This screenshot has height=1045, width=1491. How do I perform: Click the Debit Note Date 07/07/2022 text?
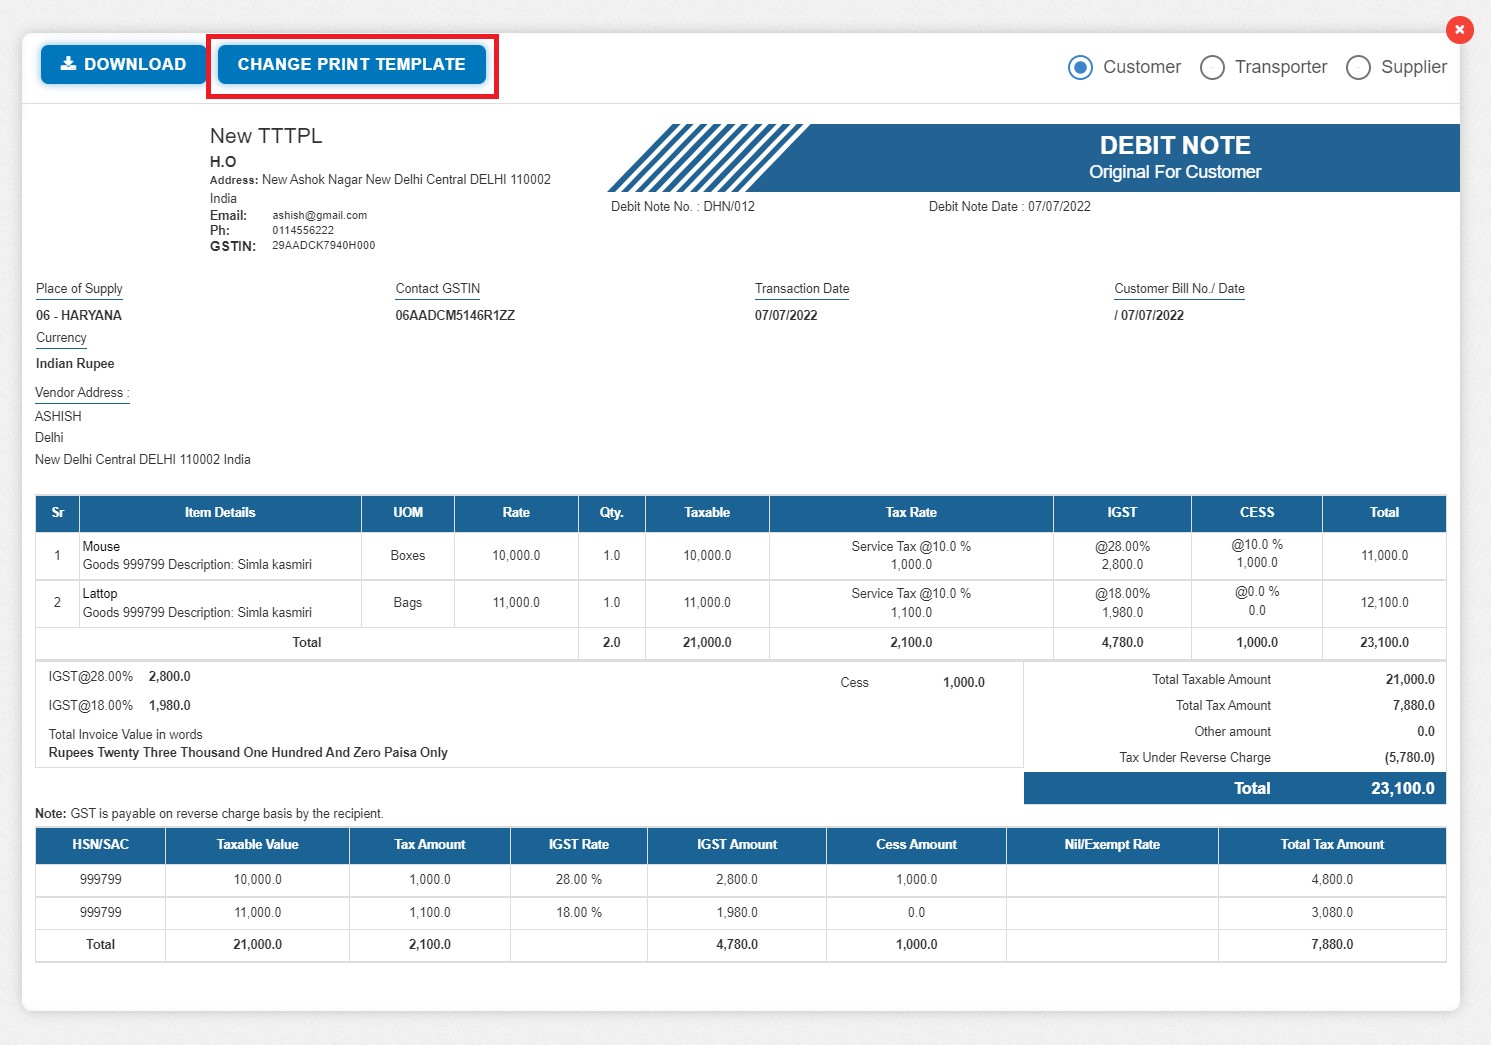pos(1010,206)
